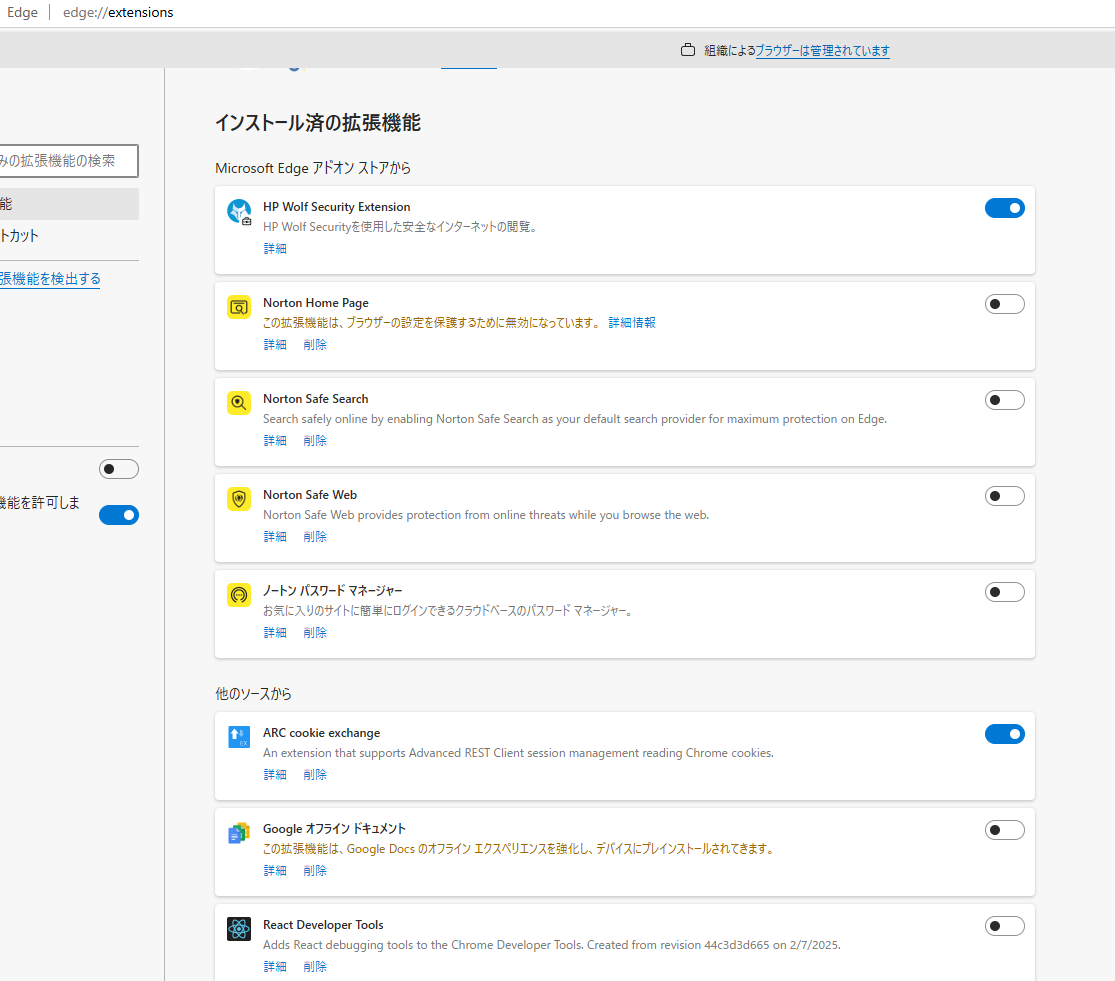Viewport: 1115px width, 981px height.
Task: Enable the Norton Safe Search toggle
Action: click(x=1004, y=400)
